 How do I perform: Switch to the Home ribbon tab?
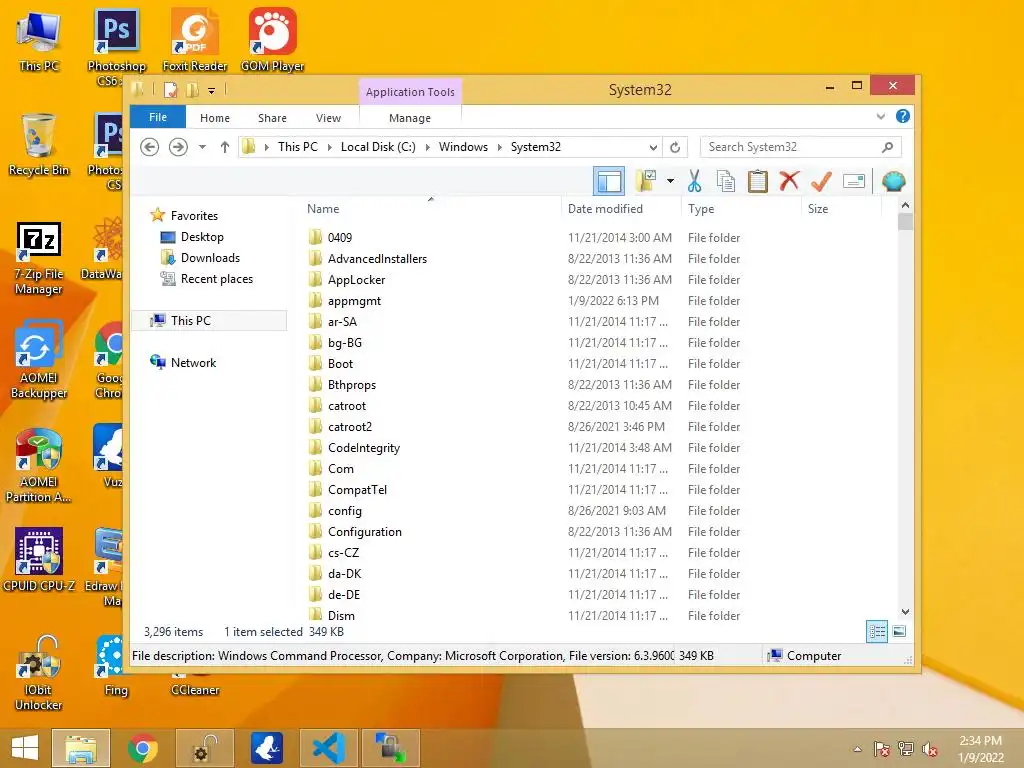click(x=215, y=118)
